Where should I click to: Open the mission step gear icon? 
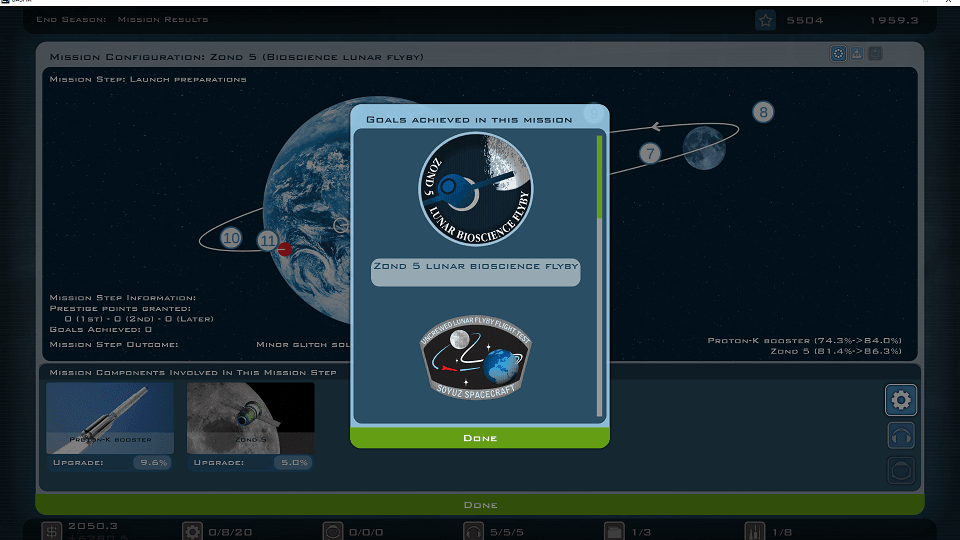(901, 400)
